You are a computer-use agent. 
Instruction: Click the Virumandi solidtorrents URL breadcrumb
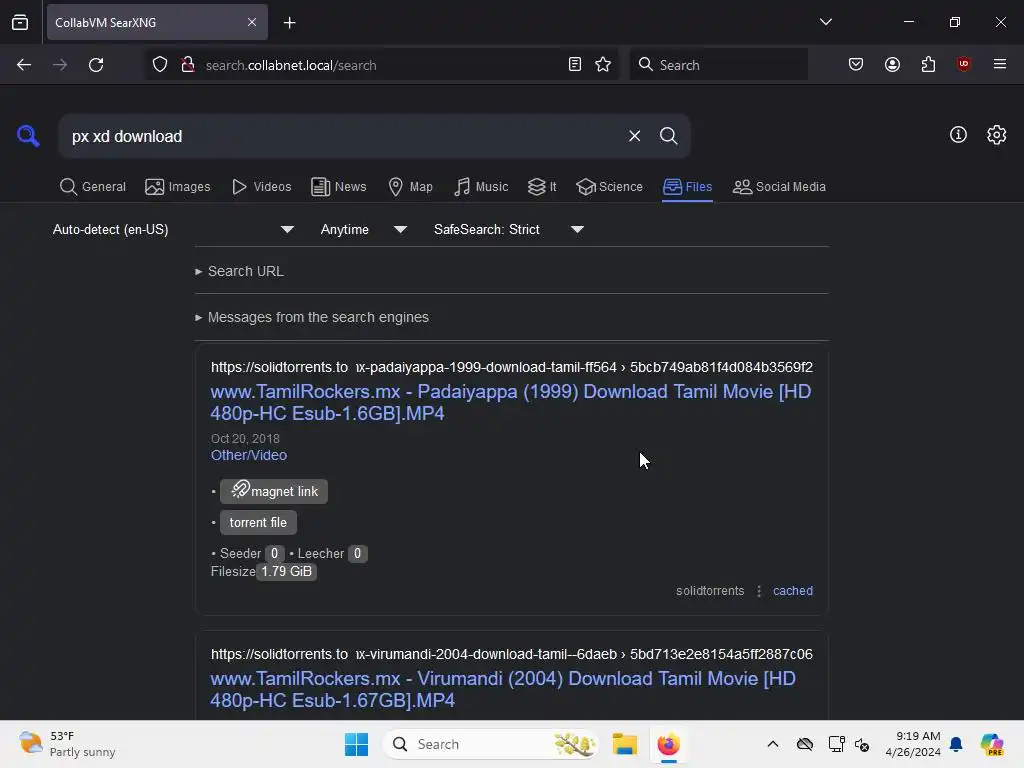pos(511,654)
